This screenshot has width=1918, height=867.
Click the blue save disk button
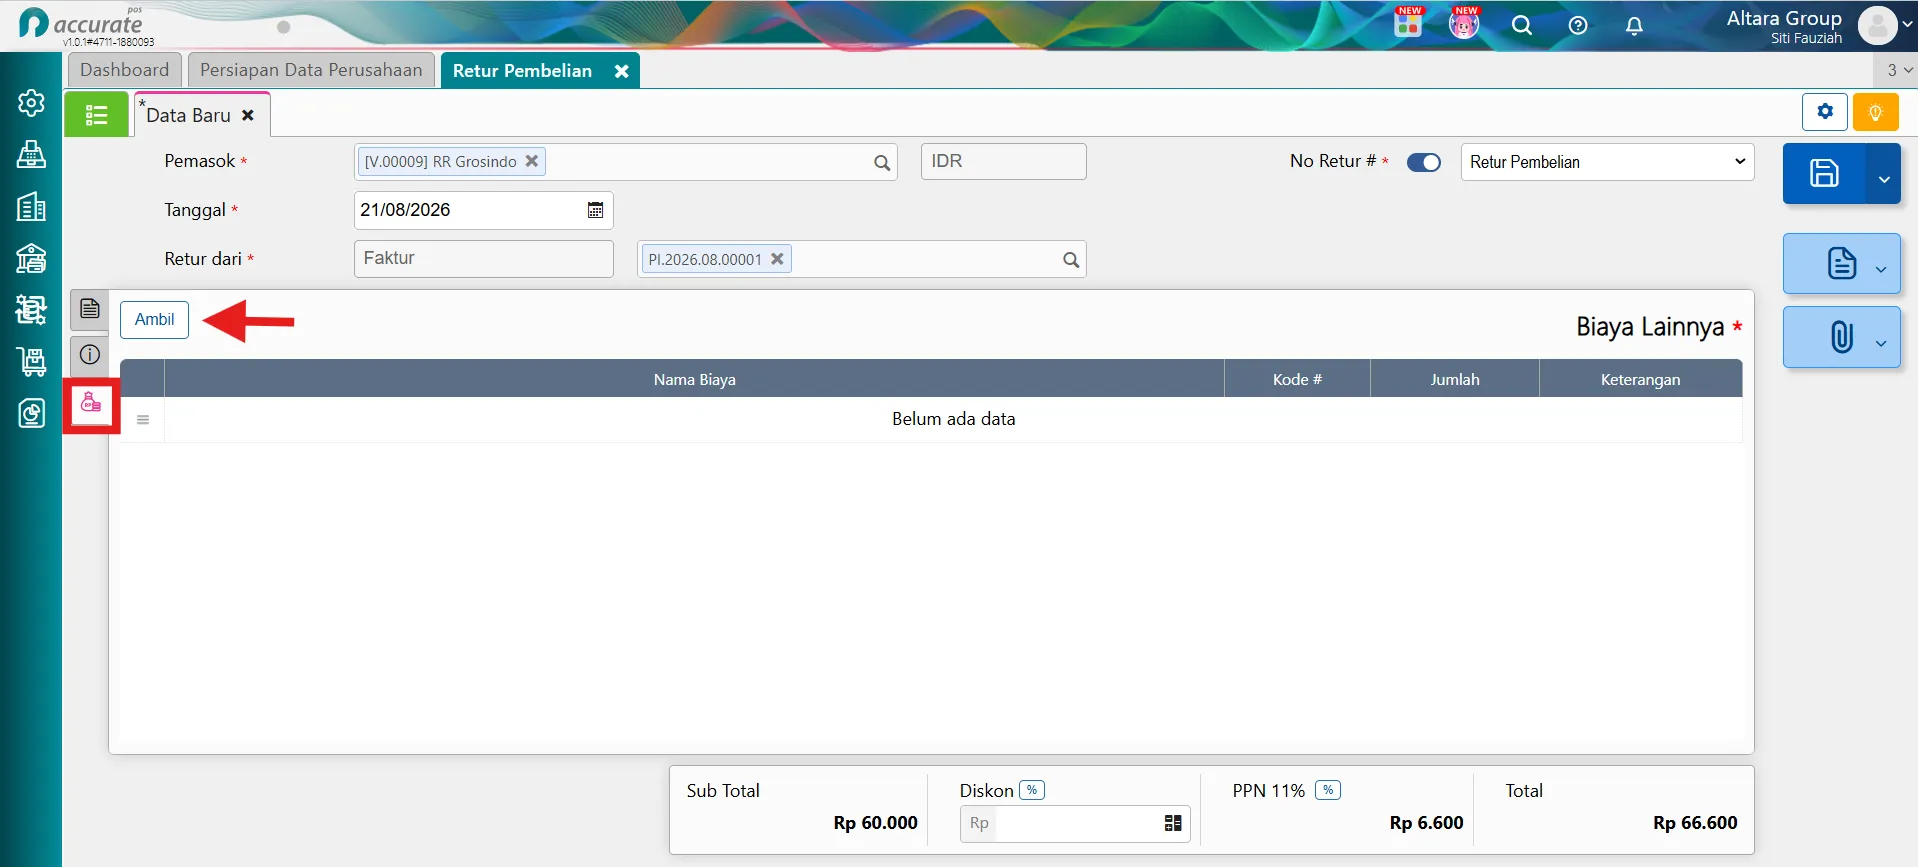pyautogui.click(x=1824, y=173)
